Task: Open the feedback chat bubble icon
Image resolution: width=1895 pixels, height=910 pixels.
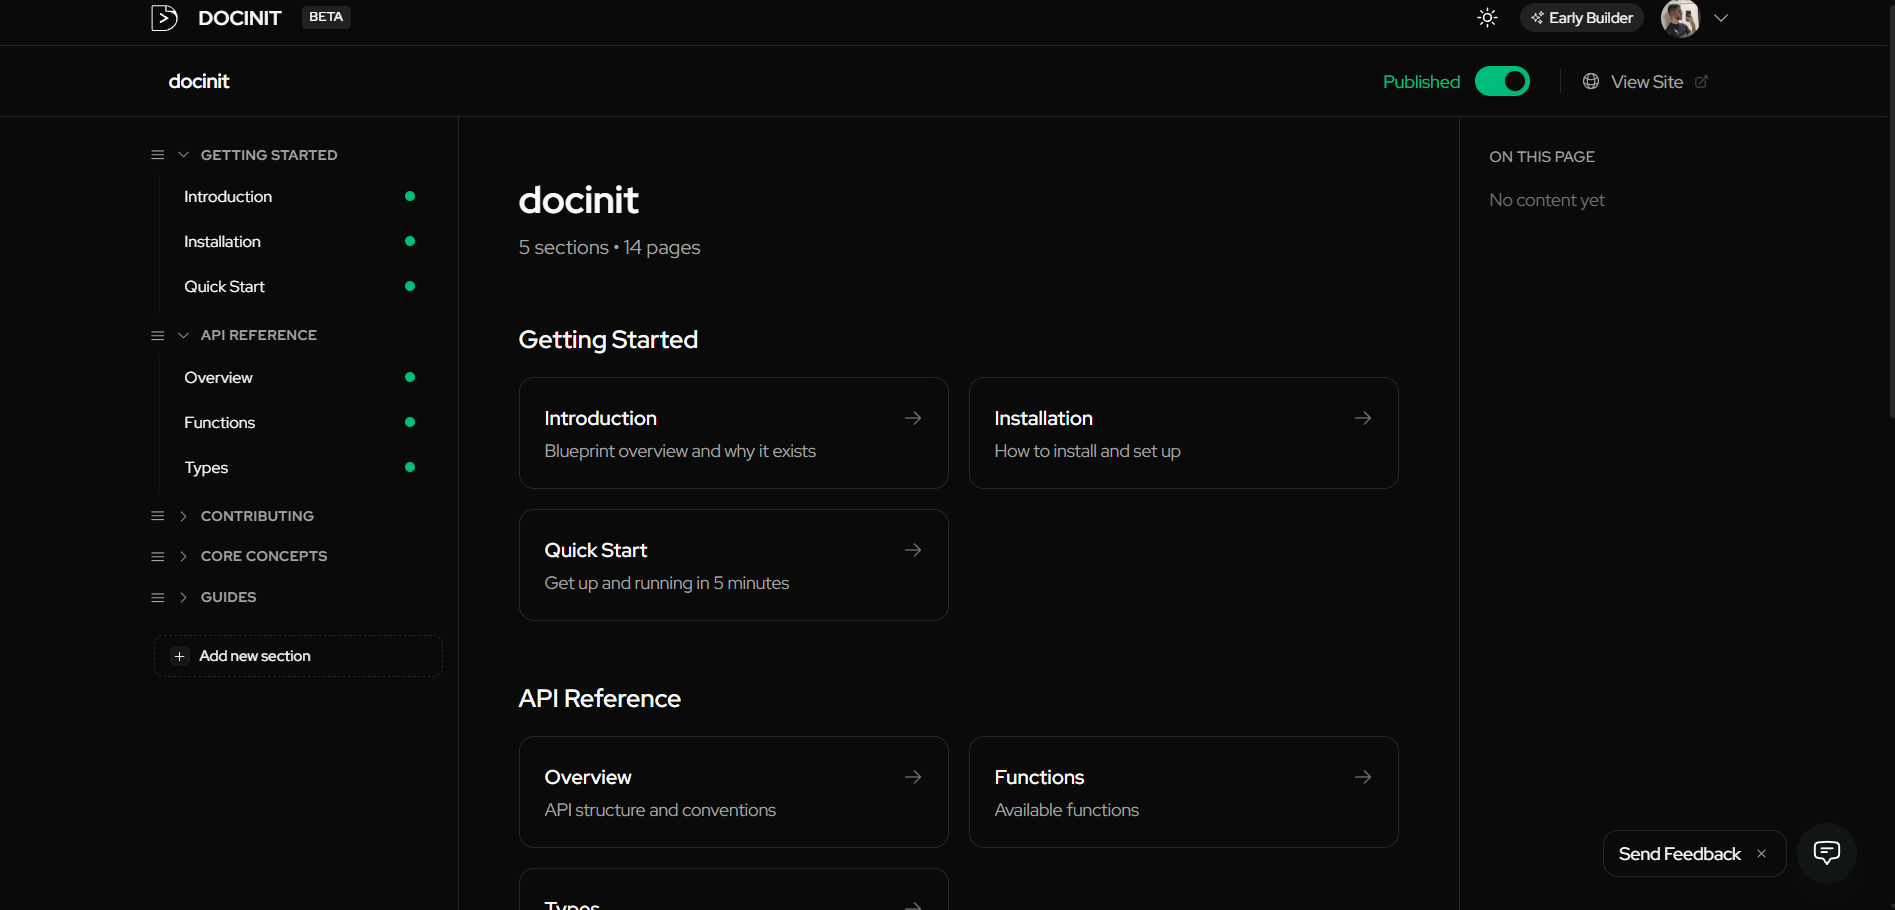Action: (x=1827, y=853)
